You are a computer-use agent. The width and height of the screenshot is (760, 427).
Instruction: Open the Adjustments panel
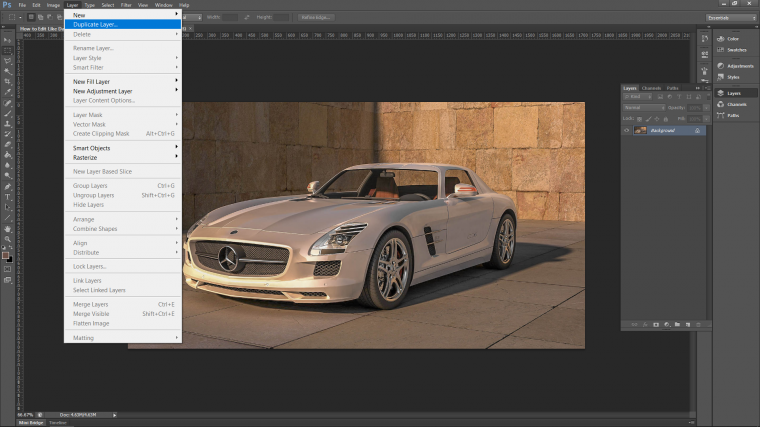tap(735, 66)
